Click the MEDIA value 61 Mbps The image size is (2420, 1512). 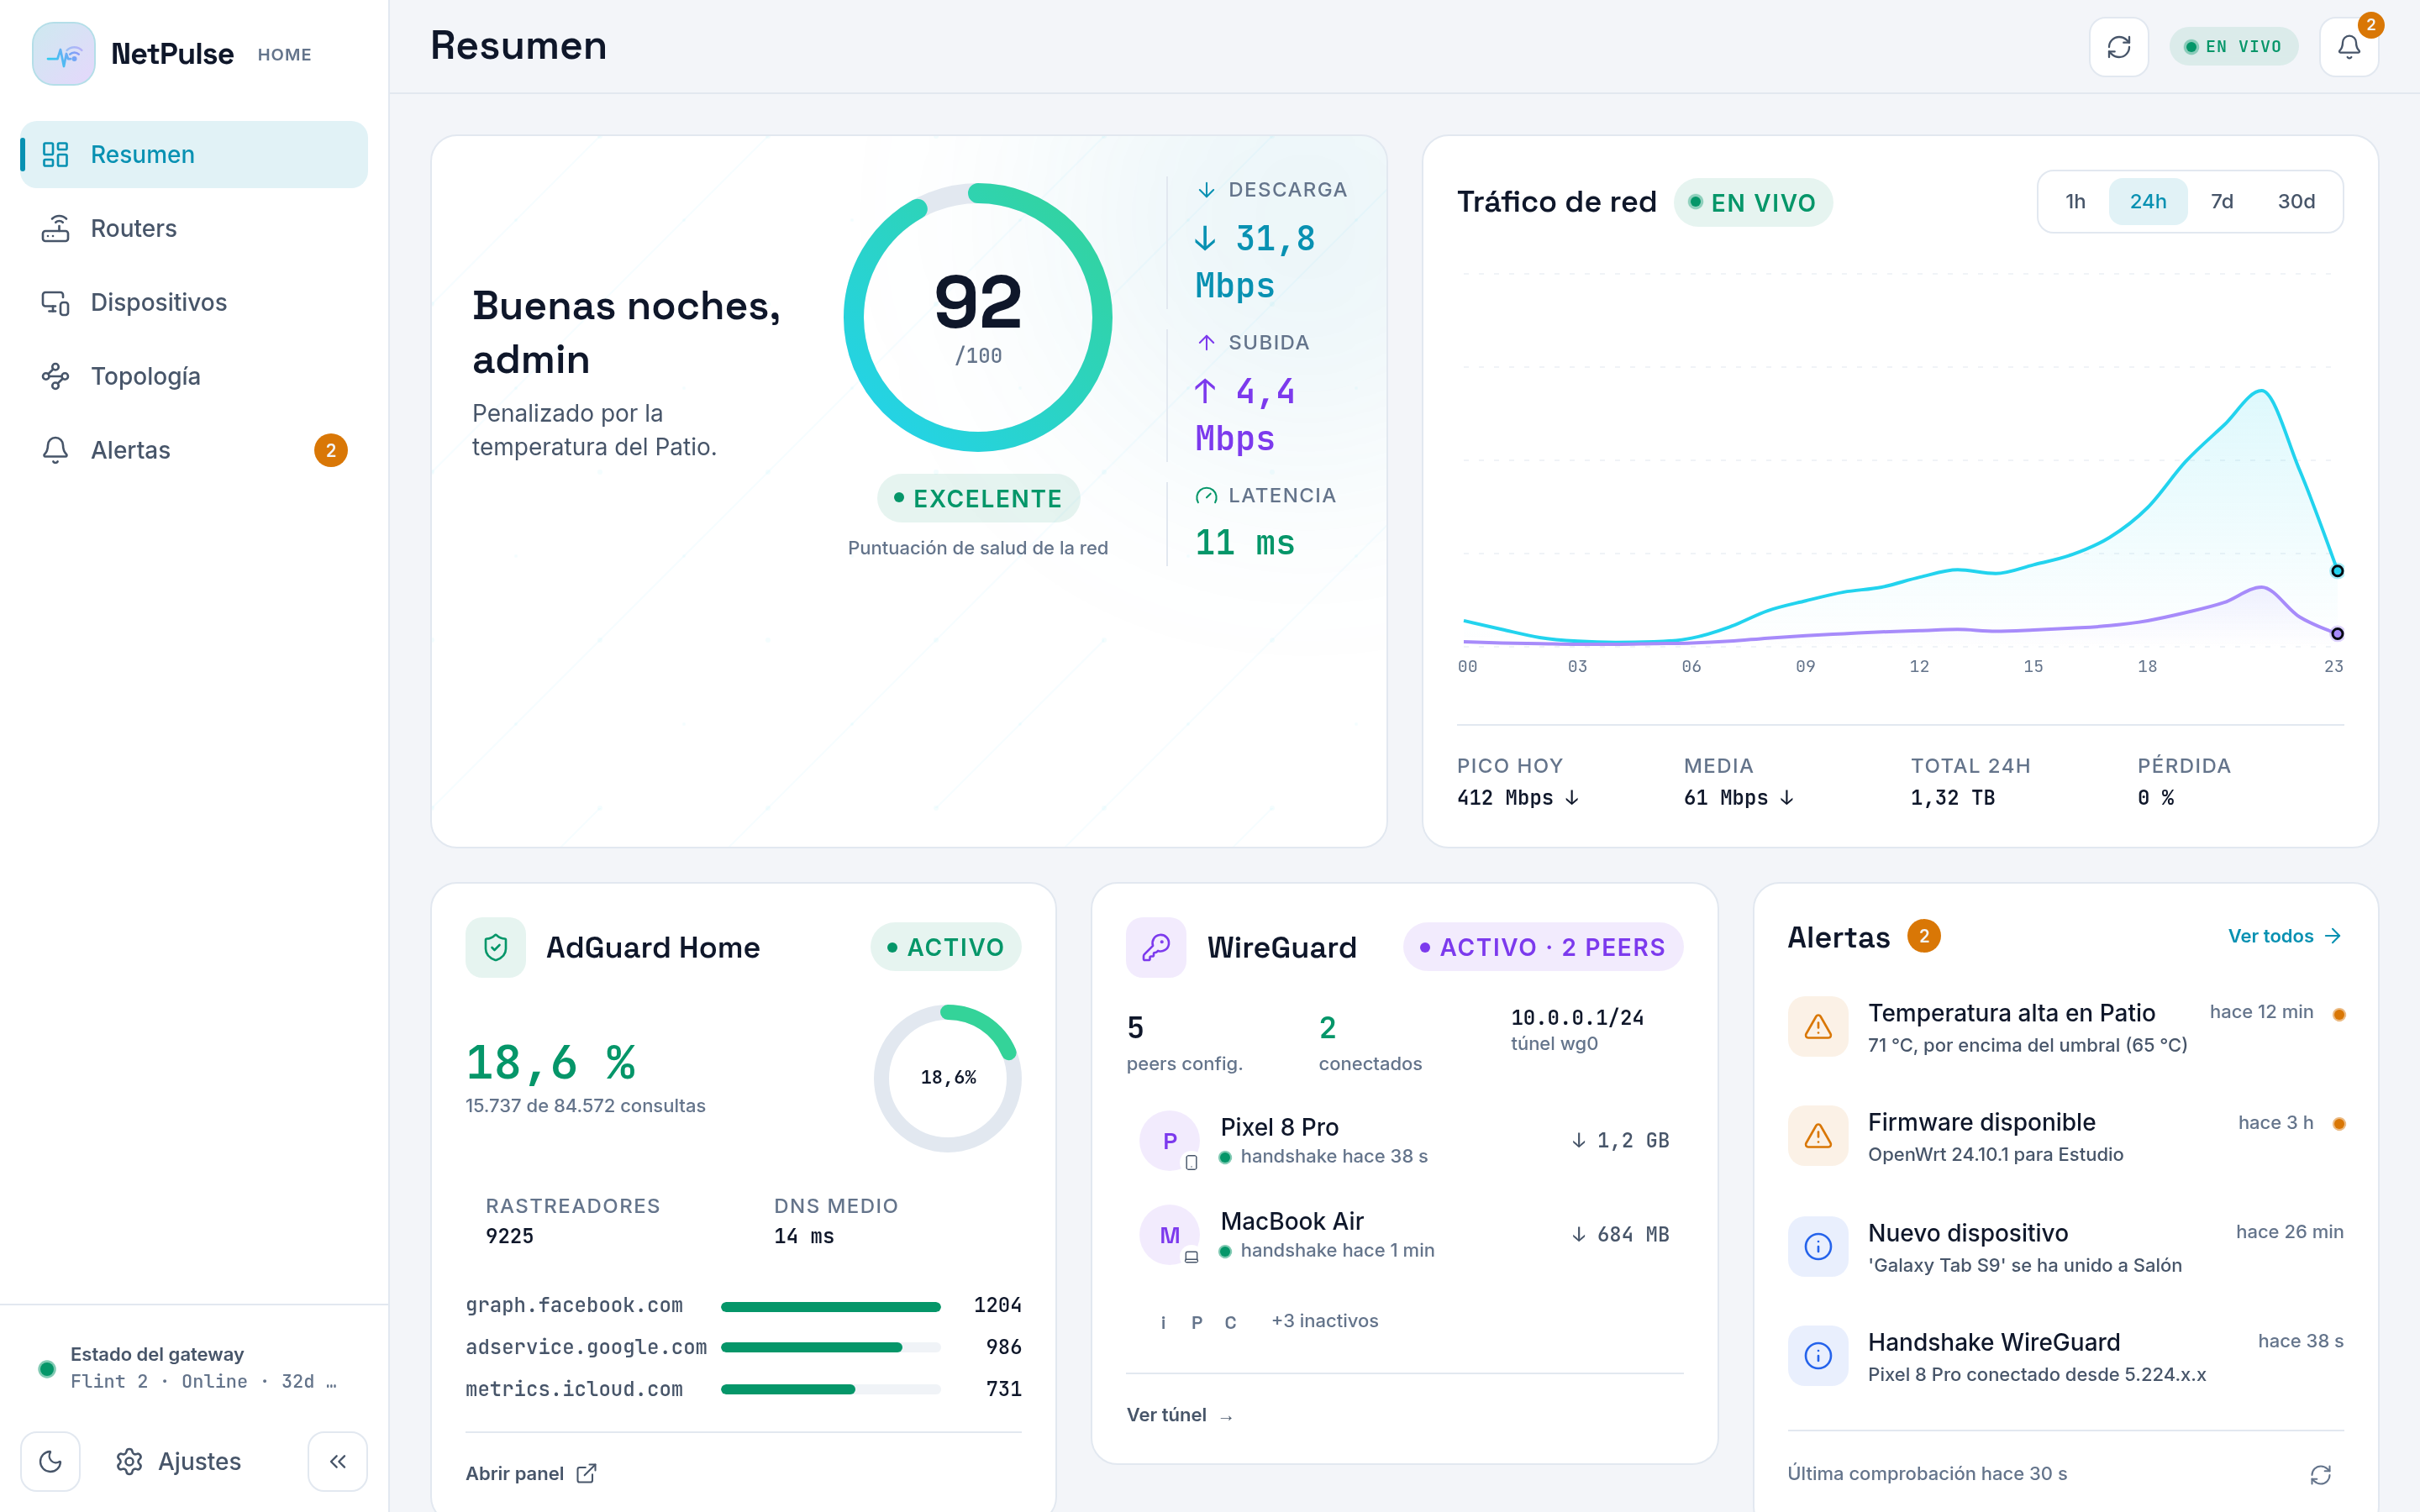pyautogui.click(x=1738, y=798)
